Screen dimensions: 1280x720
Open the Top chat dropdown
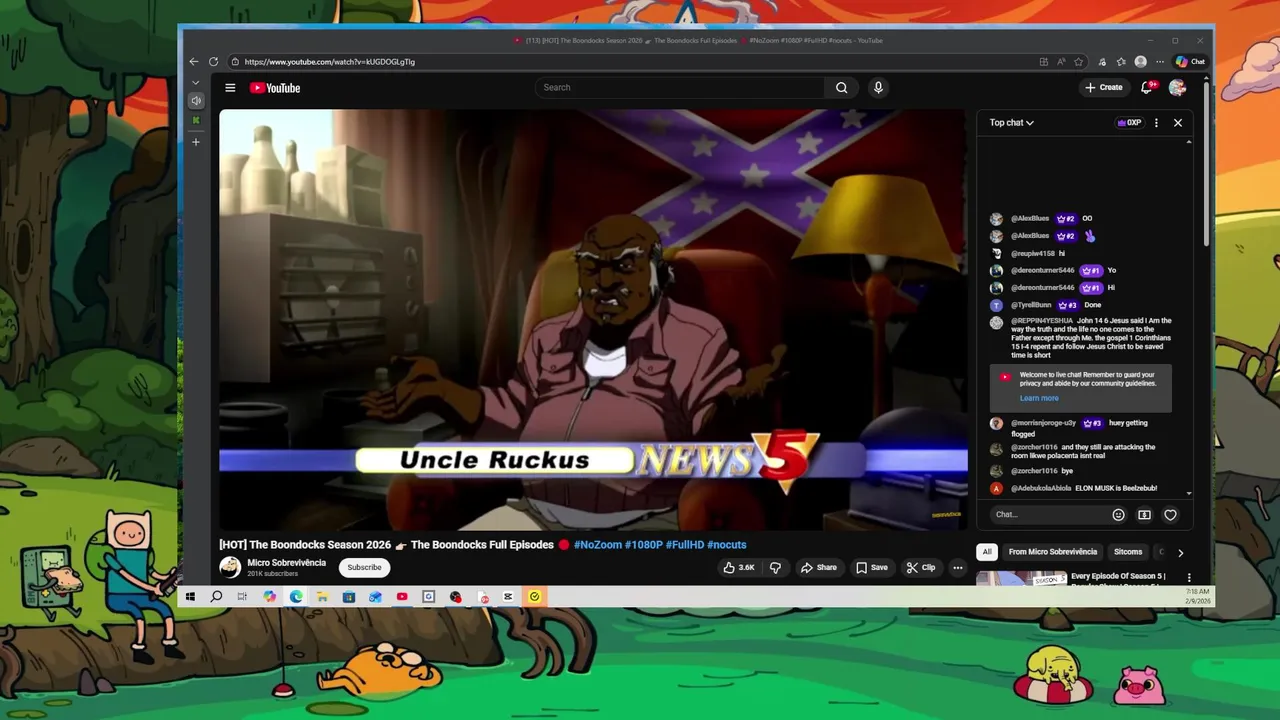[x=1012, y=123]
